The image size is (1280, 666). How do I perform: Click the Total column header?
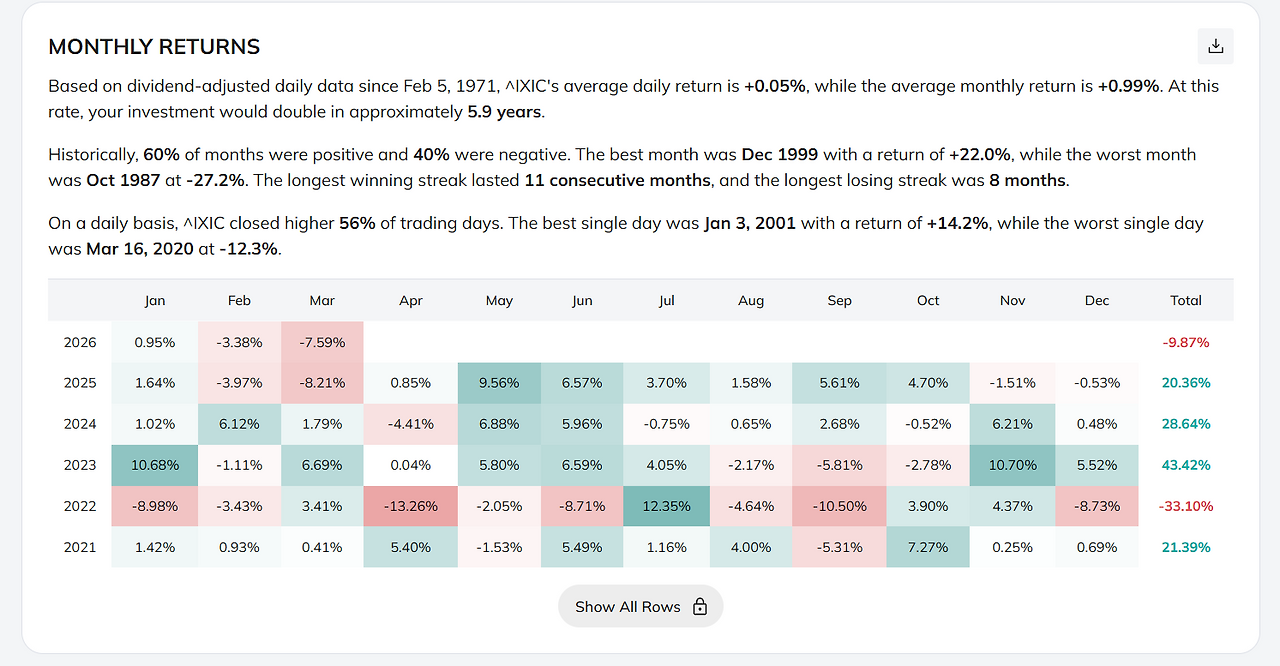[1186, 300]
